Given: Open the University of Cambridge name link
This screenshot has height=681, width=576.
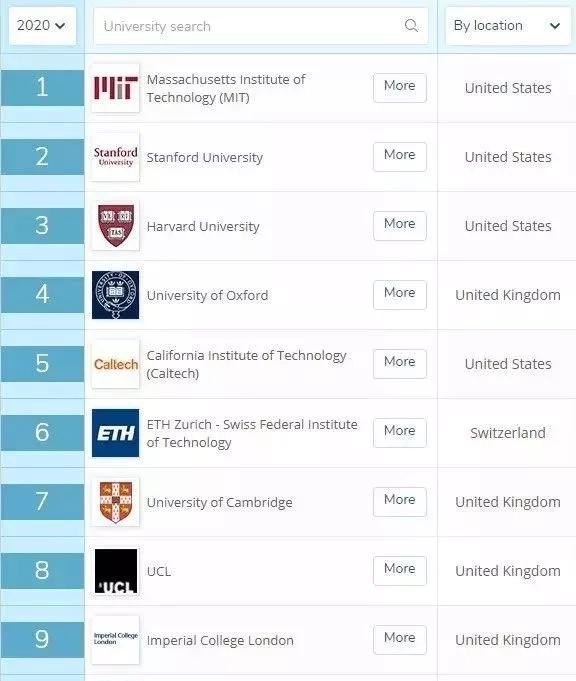Looking at the screenshot, I should tap(219, 502).
